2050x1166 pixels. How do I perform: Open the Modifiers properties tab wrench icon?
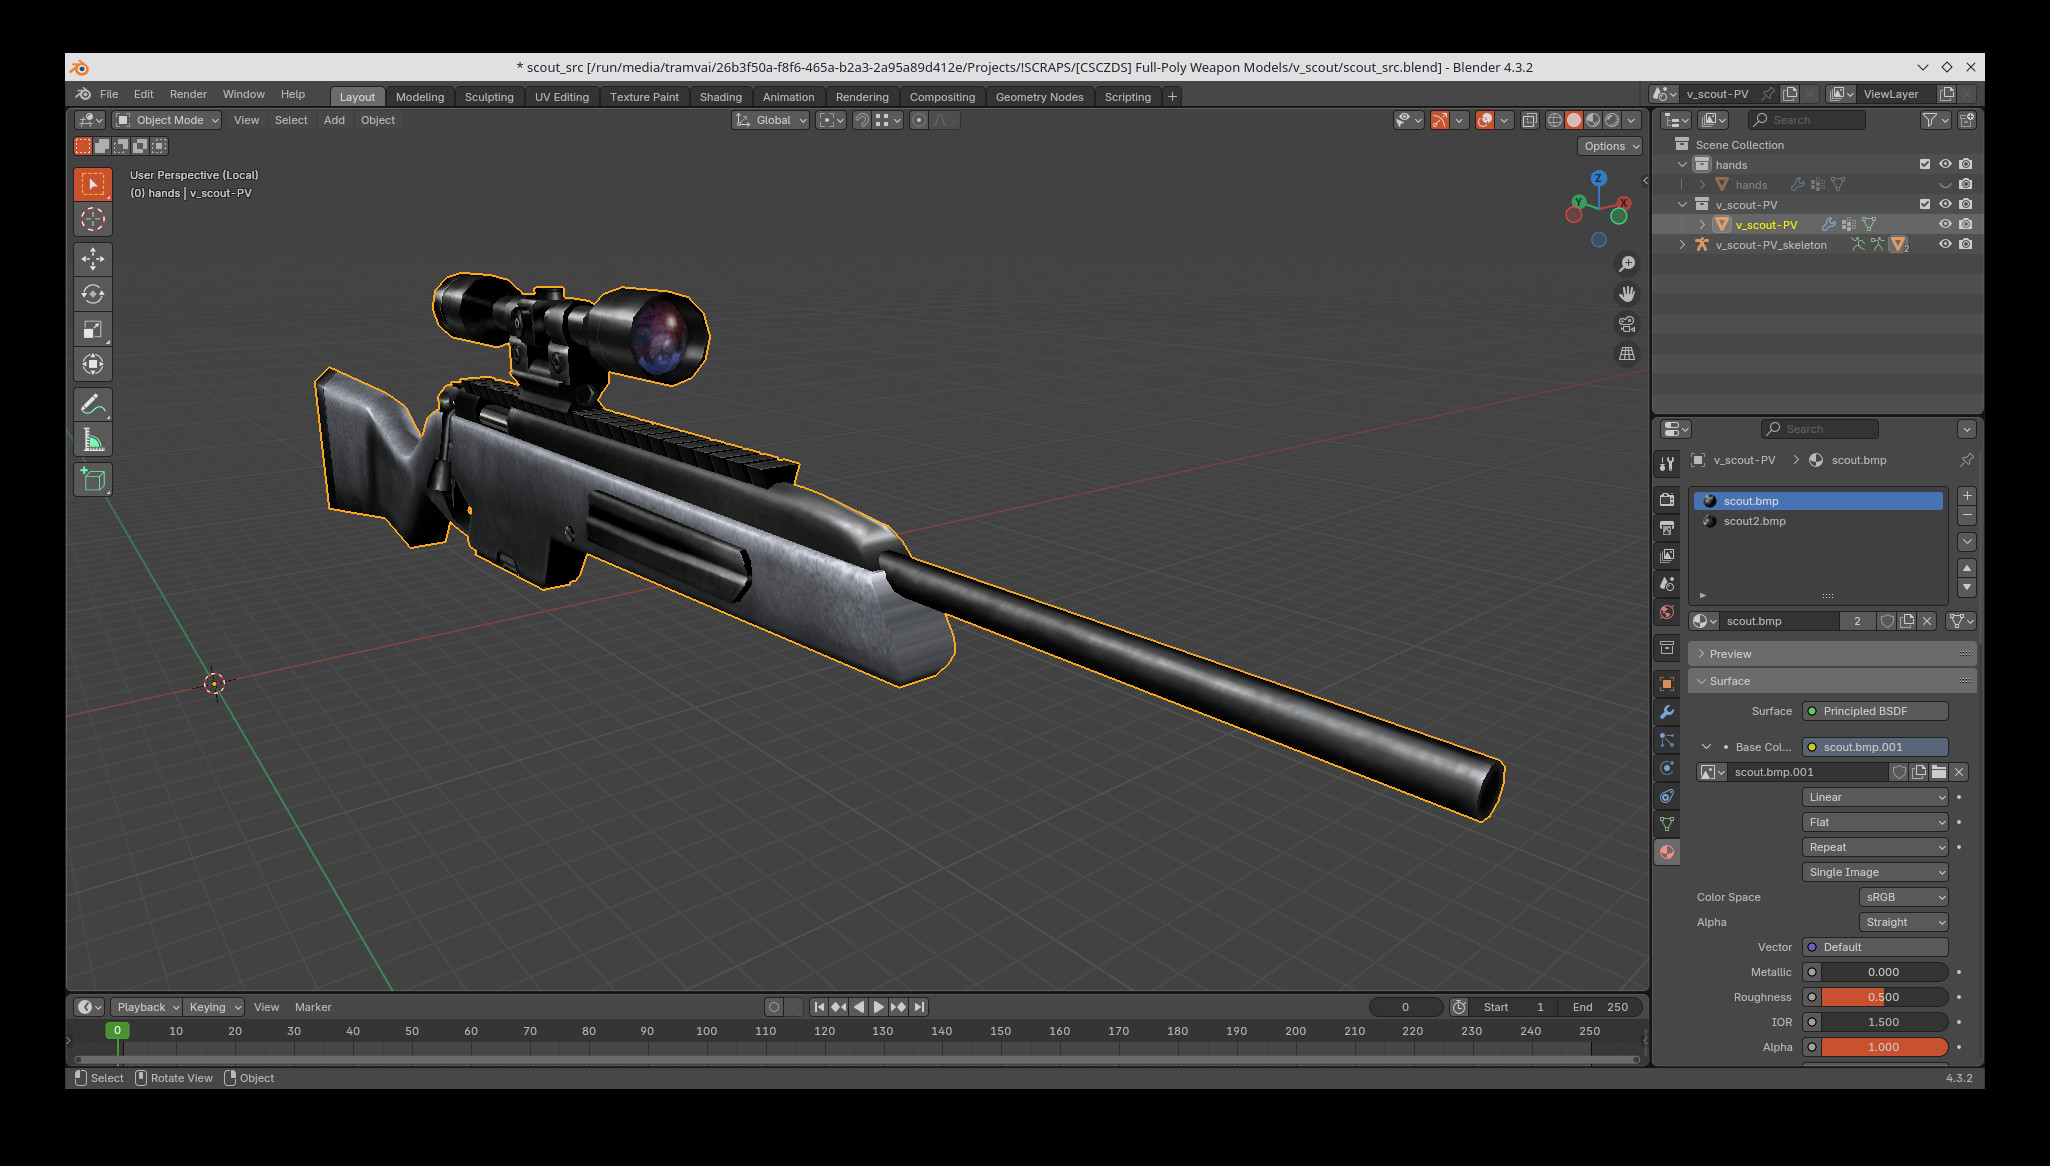click(1667, 712)
